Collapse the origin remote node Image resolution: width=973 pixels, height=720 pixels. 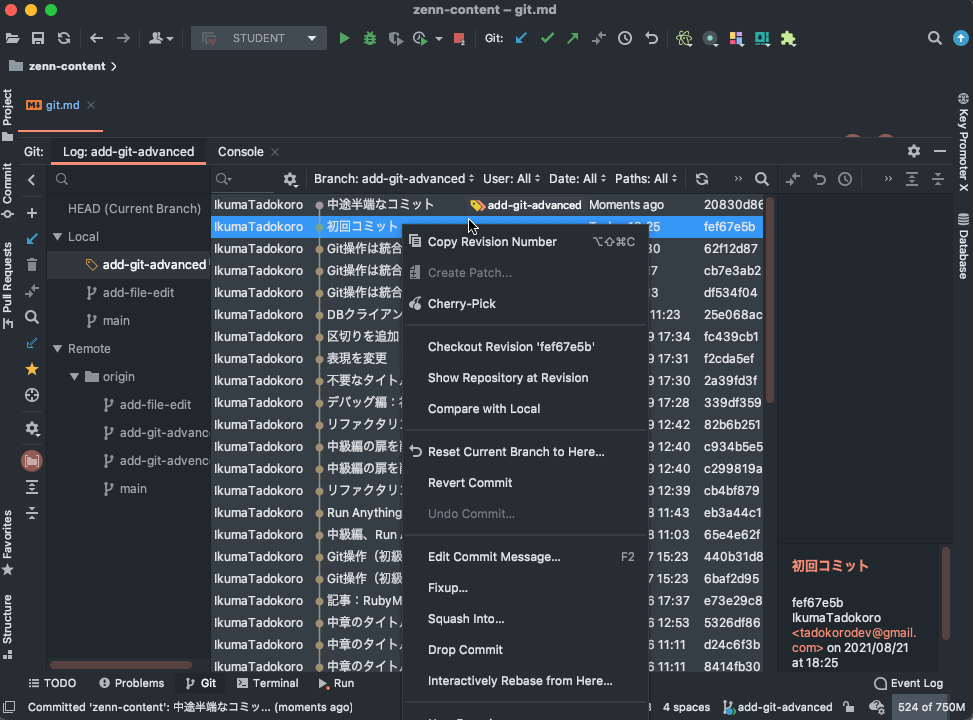pos(74,376)
